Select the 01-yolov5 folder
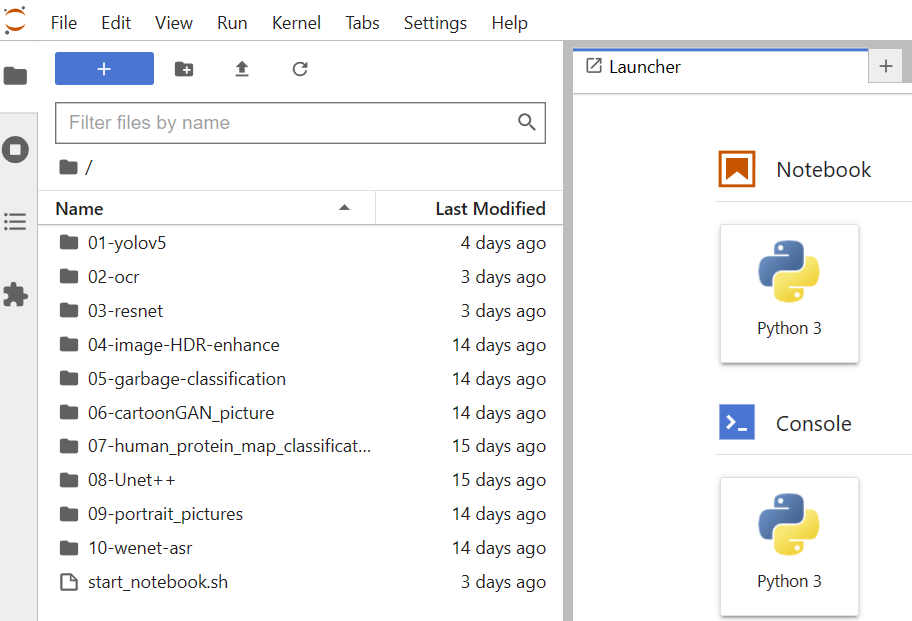The width and height of the screenshot is (912, 621). tap(301, 242)
